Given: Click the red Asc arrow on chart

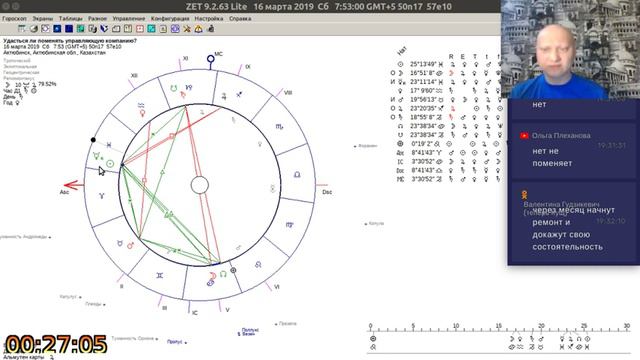Looking at the screenshot, I should (x=74, y=185).
